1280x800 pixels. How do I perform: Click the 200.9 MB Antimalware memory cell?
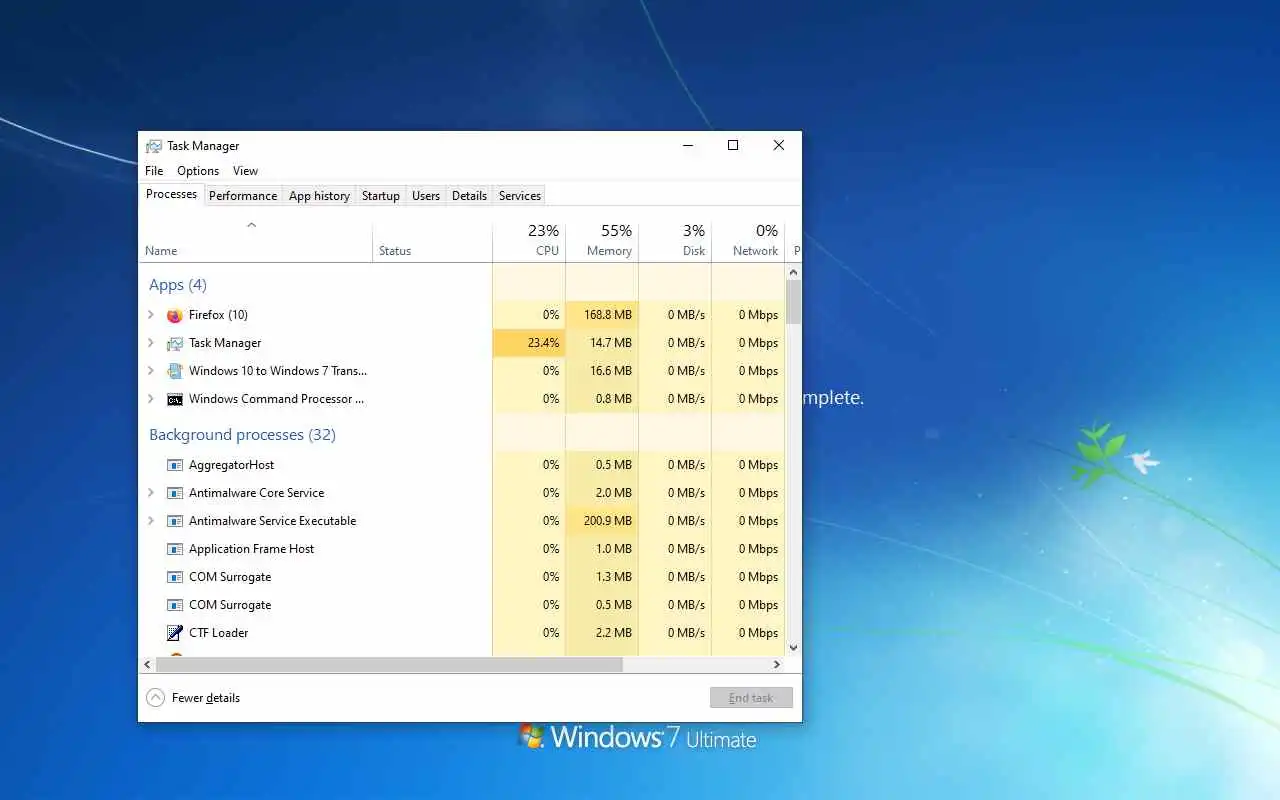602,521
